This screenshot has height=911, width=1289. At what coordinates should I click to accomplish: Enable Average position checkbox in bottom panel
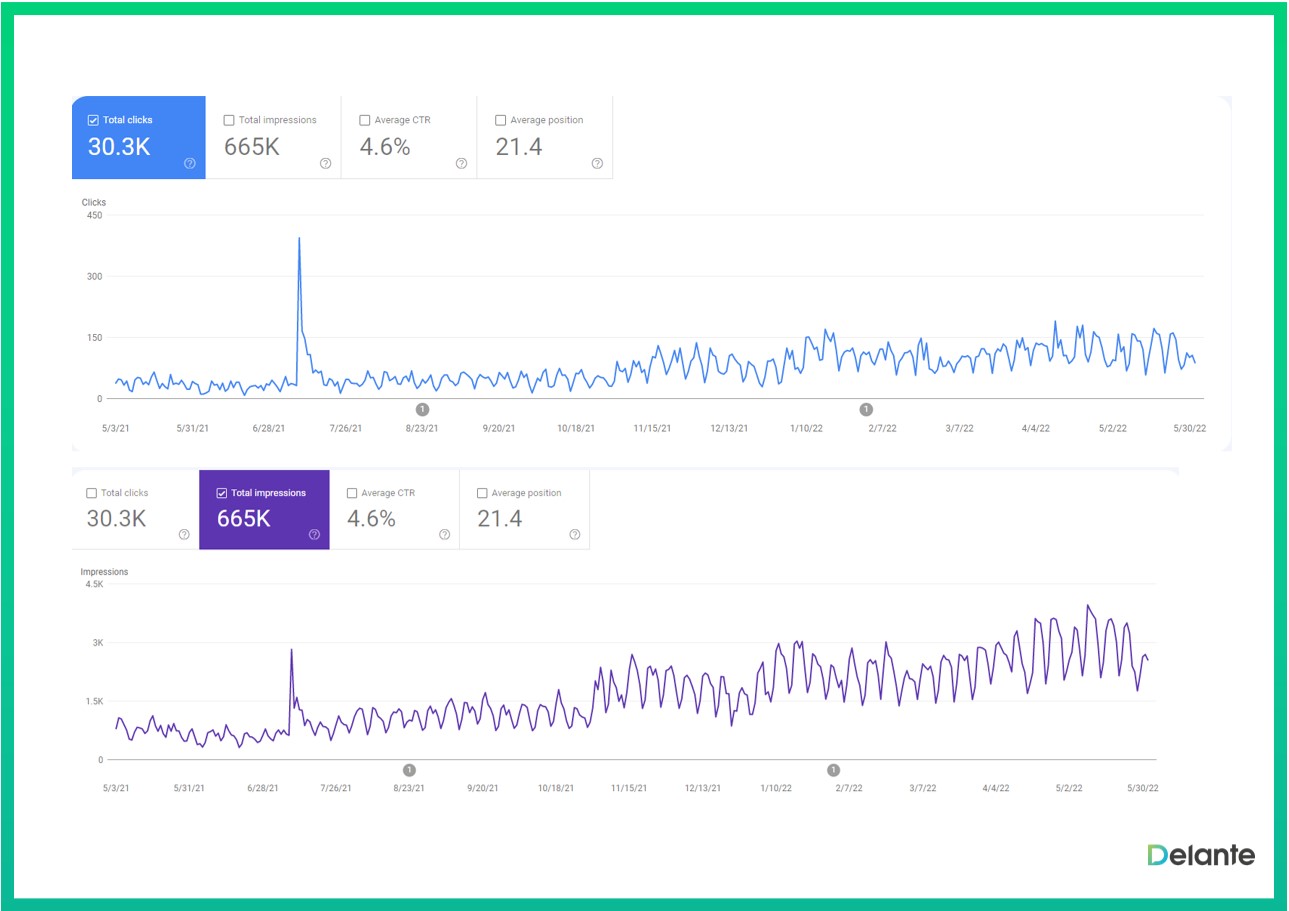[482, 493]
